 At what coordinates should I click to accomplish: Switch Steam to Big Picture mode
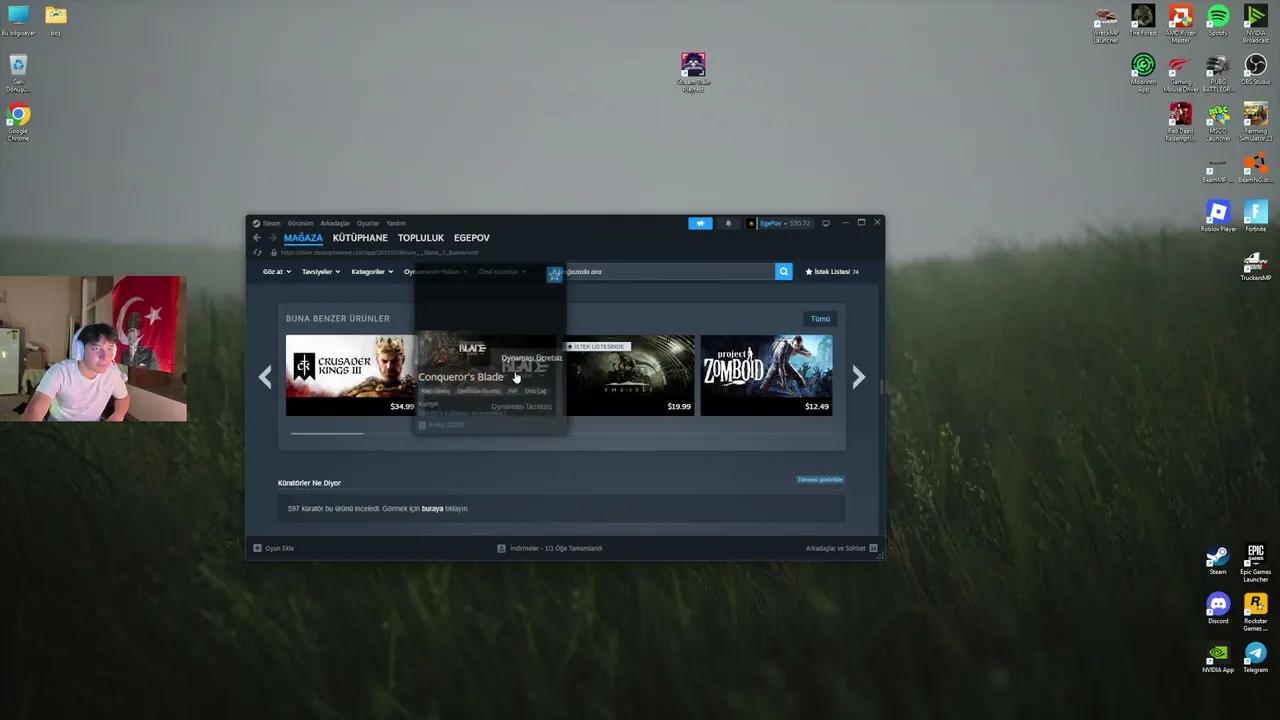coord(825,223)
